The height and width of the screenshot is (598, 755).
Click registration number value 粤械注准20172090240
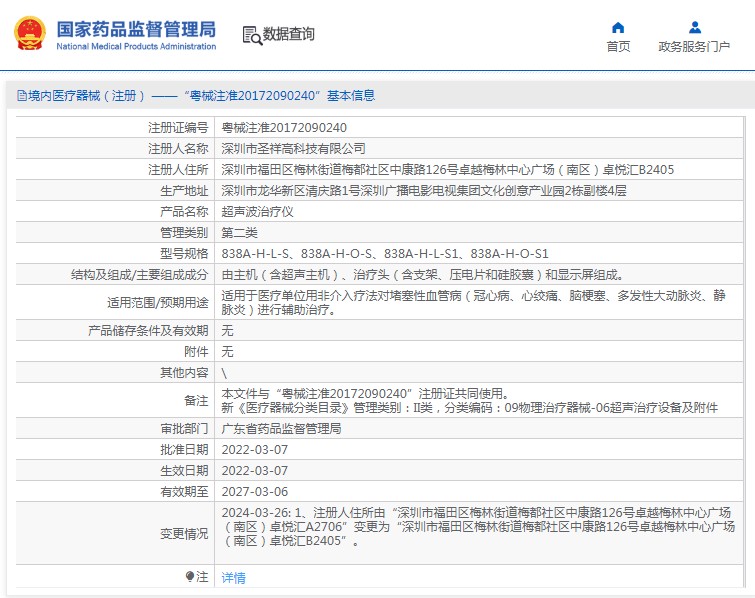[x=284, y=128]
